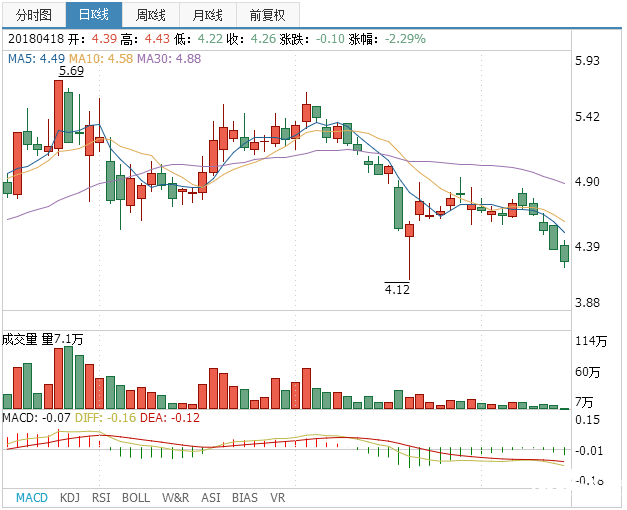Click the 4.12 low price label

tap(397, 289)
